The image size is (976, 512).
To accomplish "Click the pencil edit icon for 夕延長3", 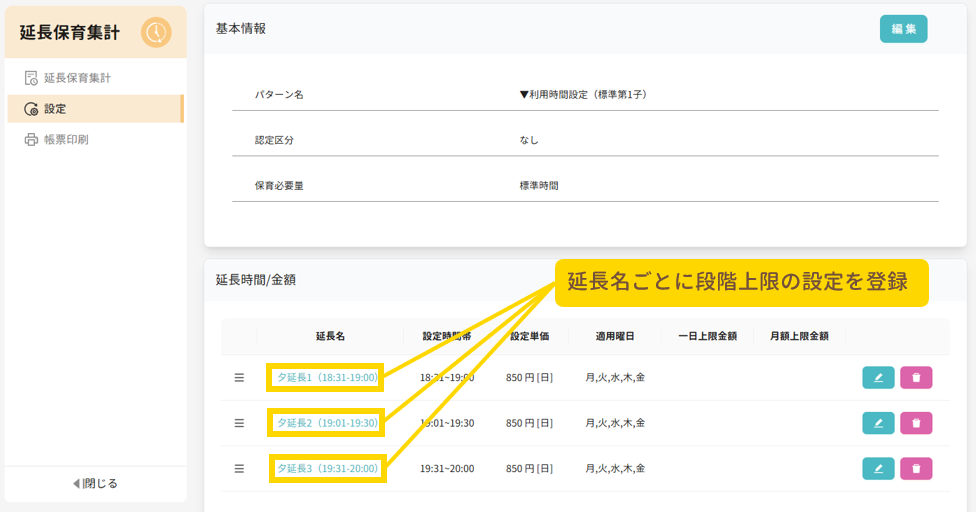I will (878, 468).
